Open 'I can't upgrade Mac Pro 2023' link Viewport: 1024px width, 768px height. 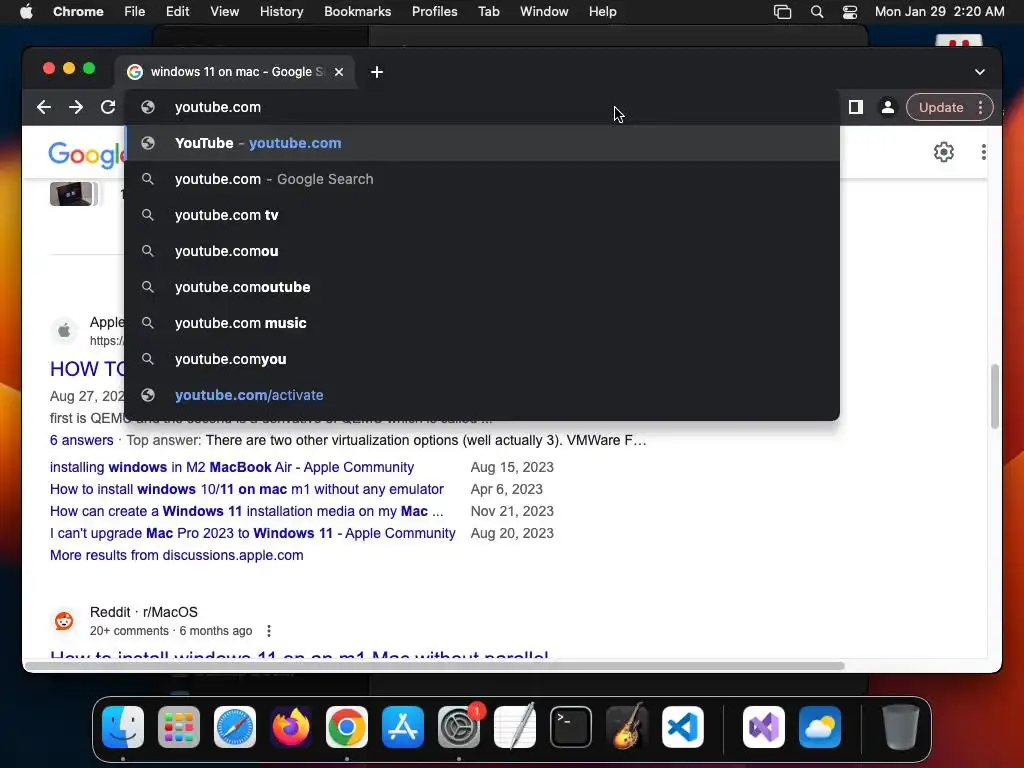click(x=253, y=533)
